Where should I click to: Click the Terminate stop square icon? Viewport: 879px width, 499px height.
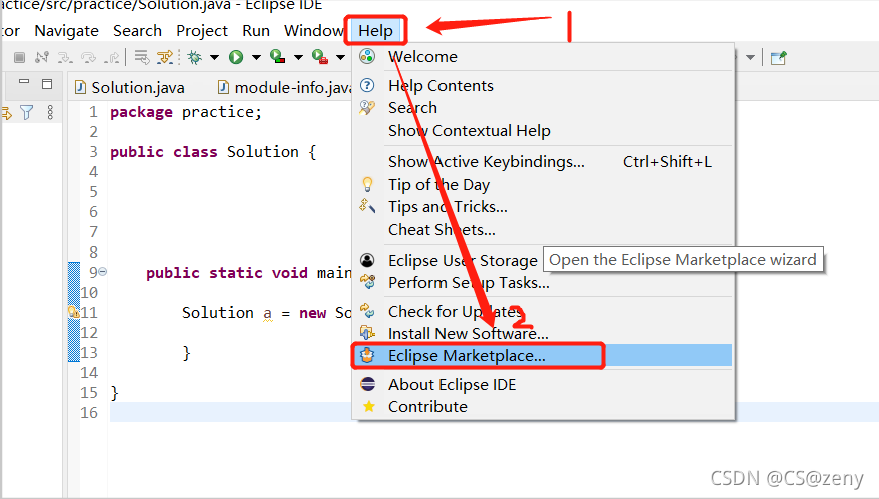click(x=19, y=57)
